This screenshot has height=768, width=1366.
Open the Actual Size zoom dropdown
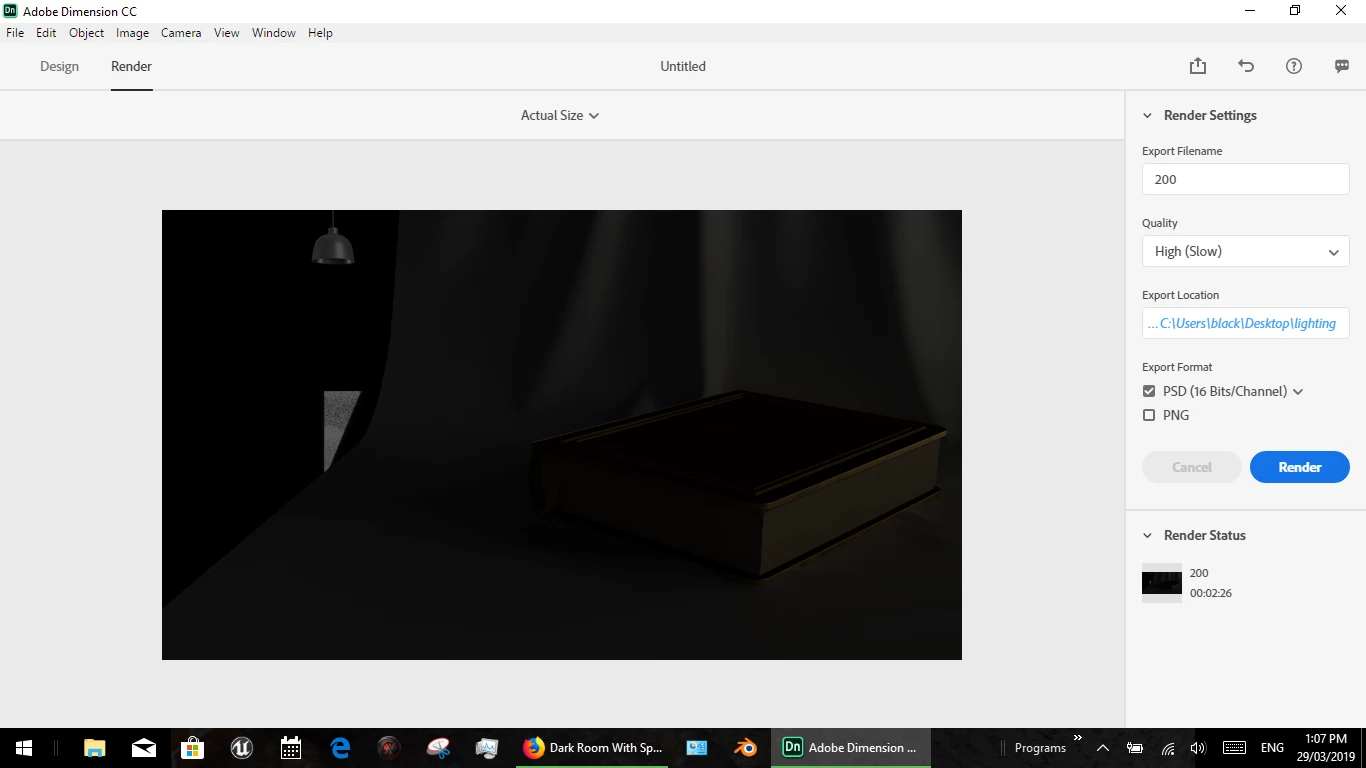[x=560, y=115]
